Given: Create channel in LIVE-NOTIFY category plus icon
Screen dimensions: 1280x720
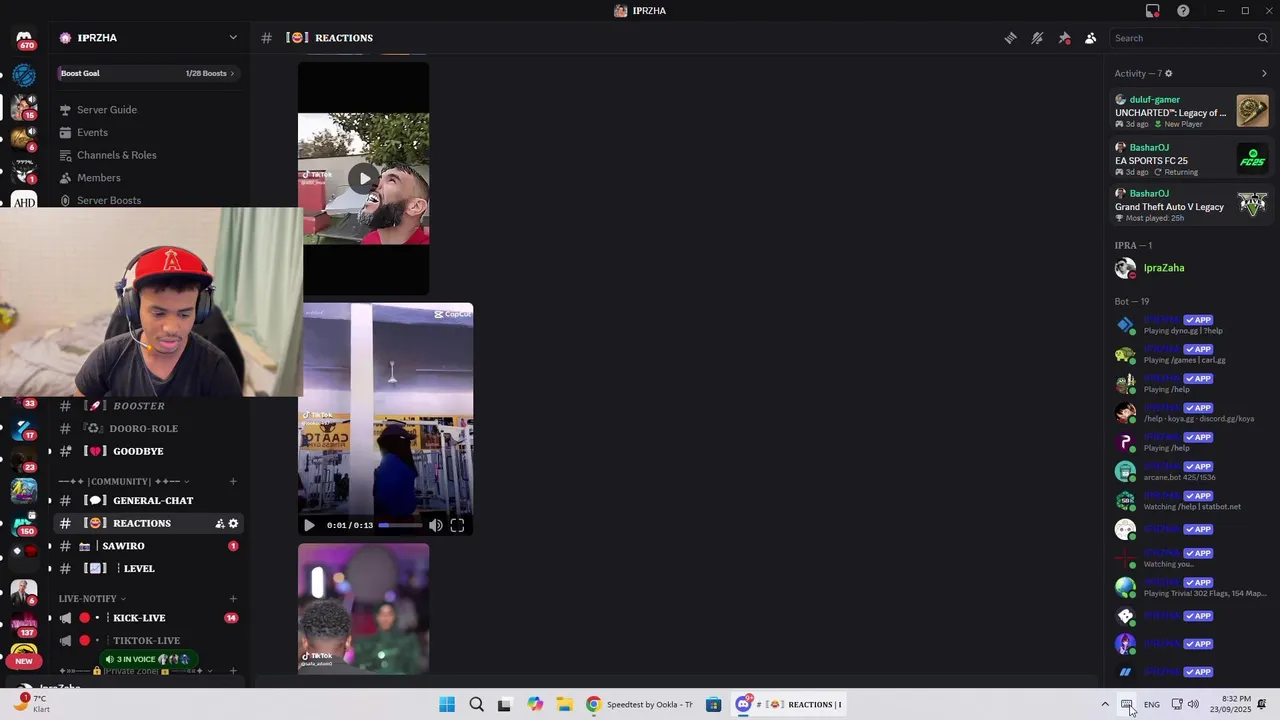Looking at the screenshot, I should tap(233, 598).
